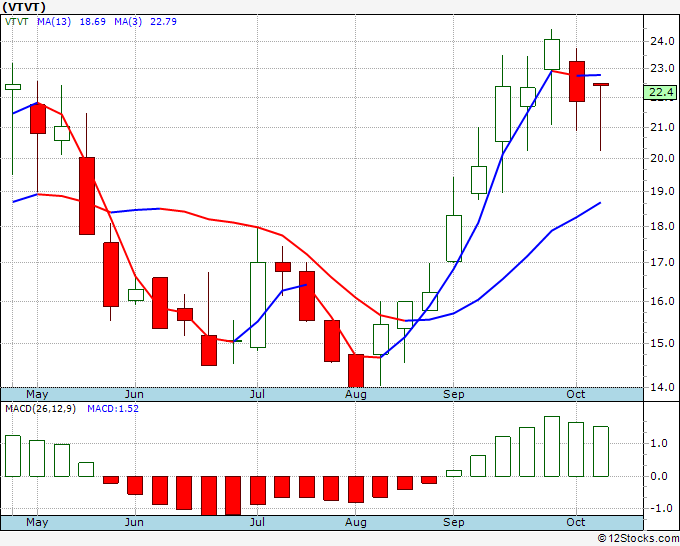The image size is (680, 546).
Task: Click the 16.0 price axis label
Action: point(662,301)
